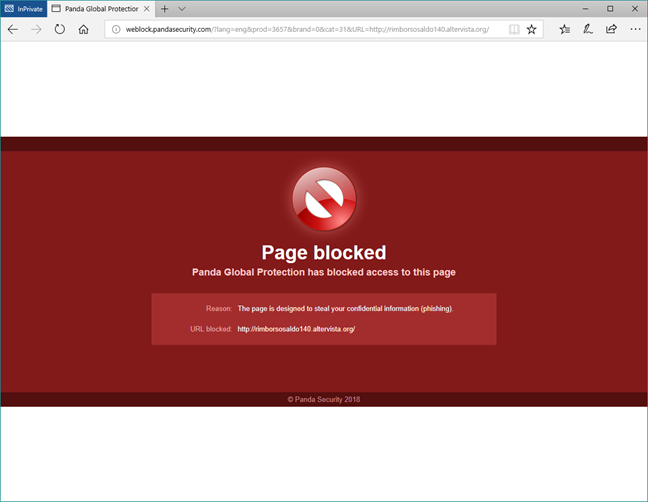Open the favorites hub
Screen dimensions: 648x502
(565, 29)
